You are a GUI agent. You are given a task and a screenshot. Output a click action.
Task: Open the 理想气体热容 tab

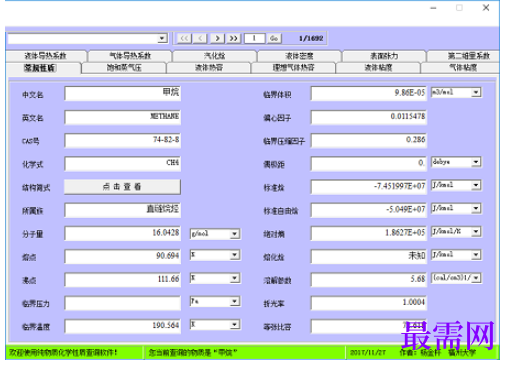[x=293, y=68]
